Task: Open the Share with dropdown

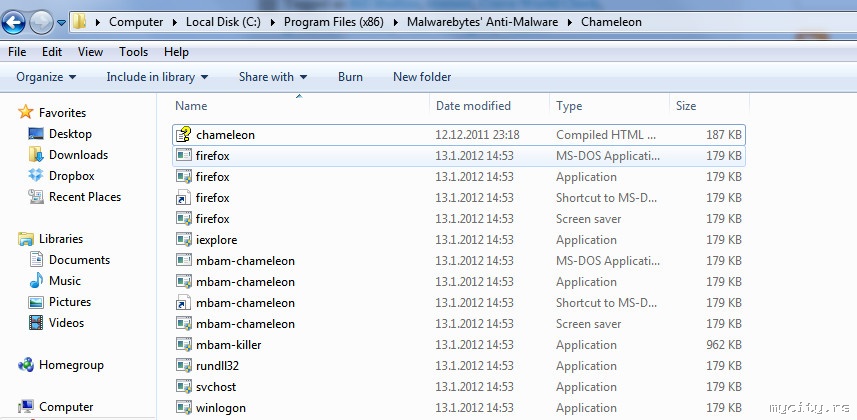Action: [x=273, y=77]
